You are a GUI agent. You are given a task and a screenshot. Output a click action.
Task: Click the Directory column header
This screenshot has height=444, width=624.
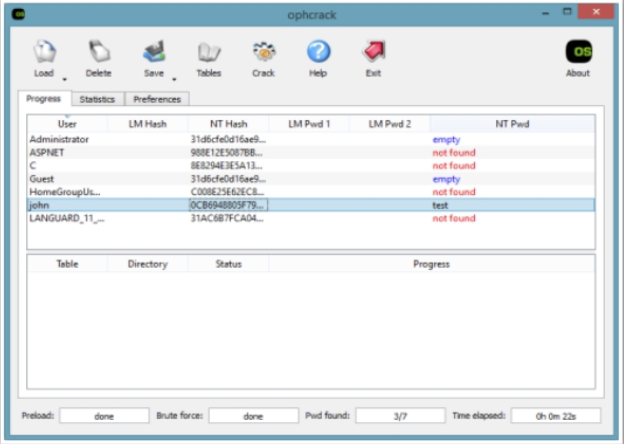click(x=148, y=264)
